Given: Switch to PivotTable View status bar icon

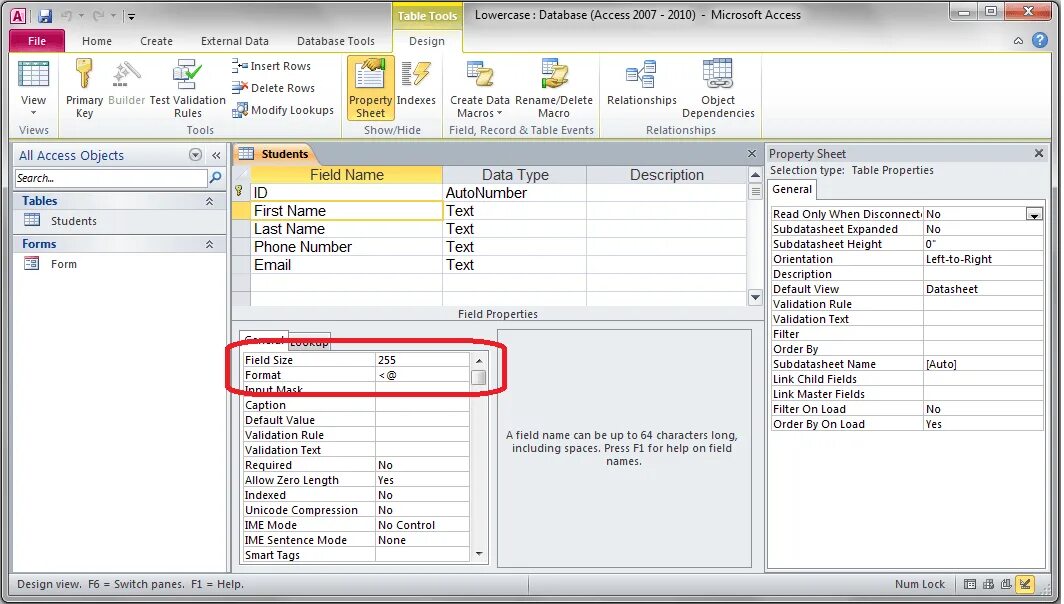Looking at the screenshot, I should pyautogui.click(x=989, y=584).
